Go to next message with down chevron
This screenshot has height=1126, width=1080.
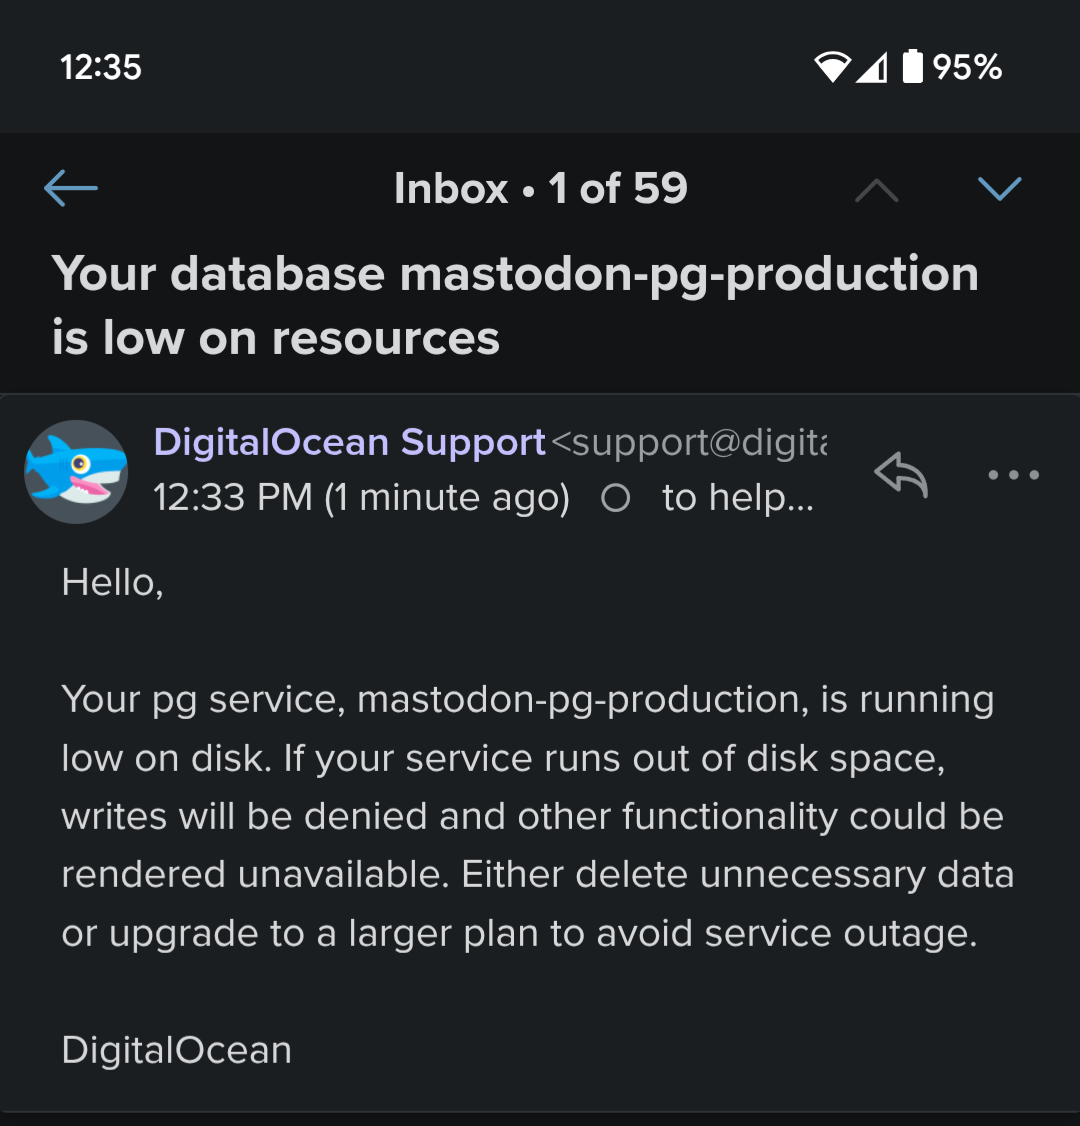pos(999,188)
